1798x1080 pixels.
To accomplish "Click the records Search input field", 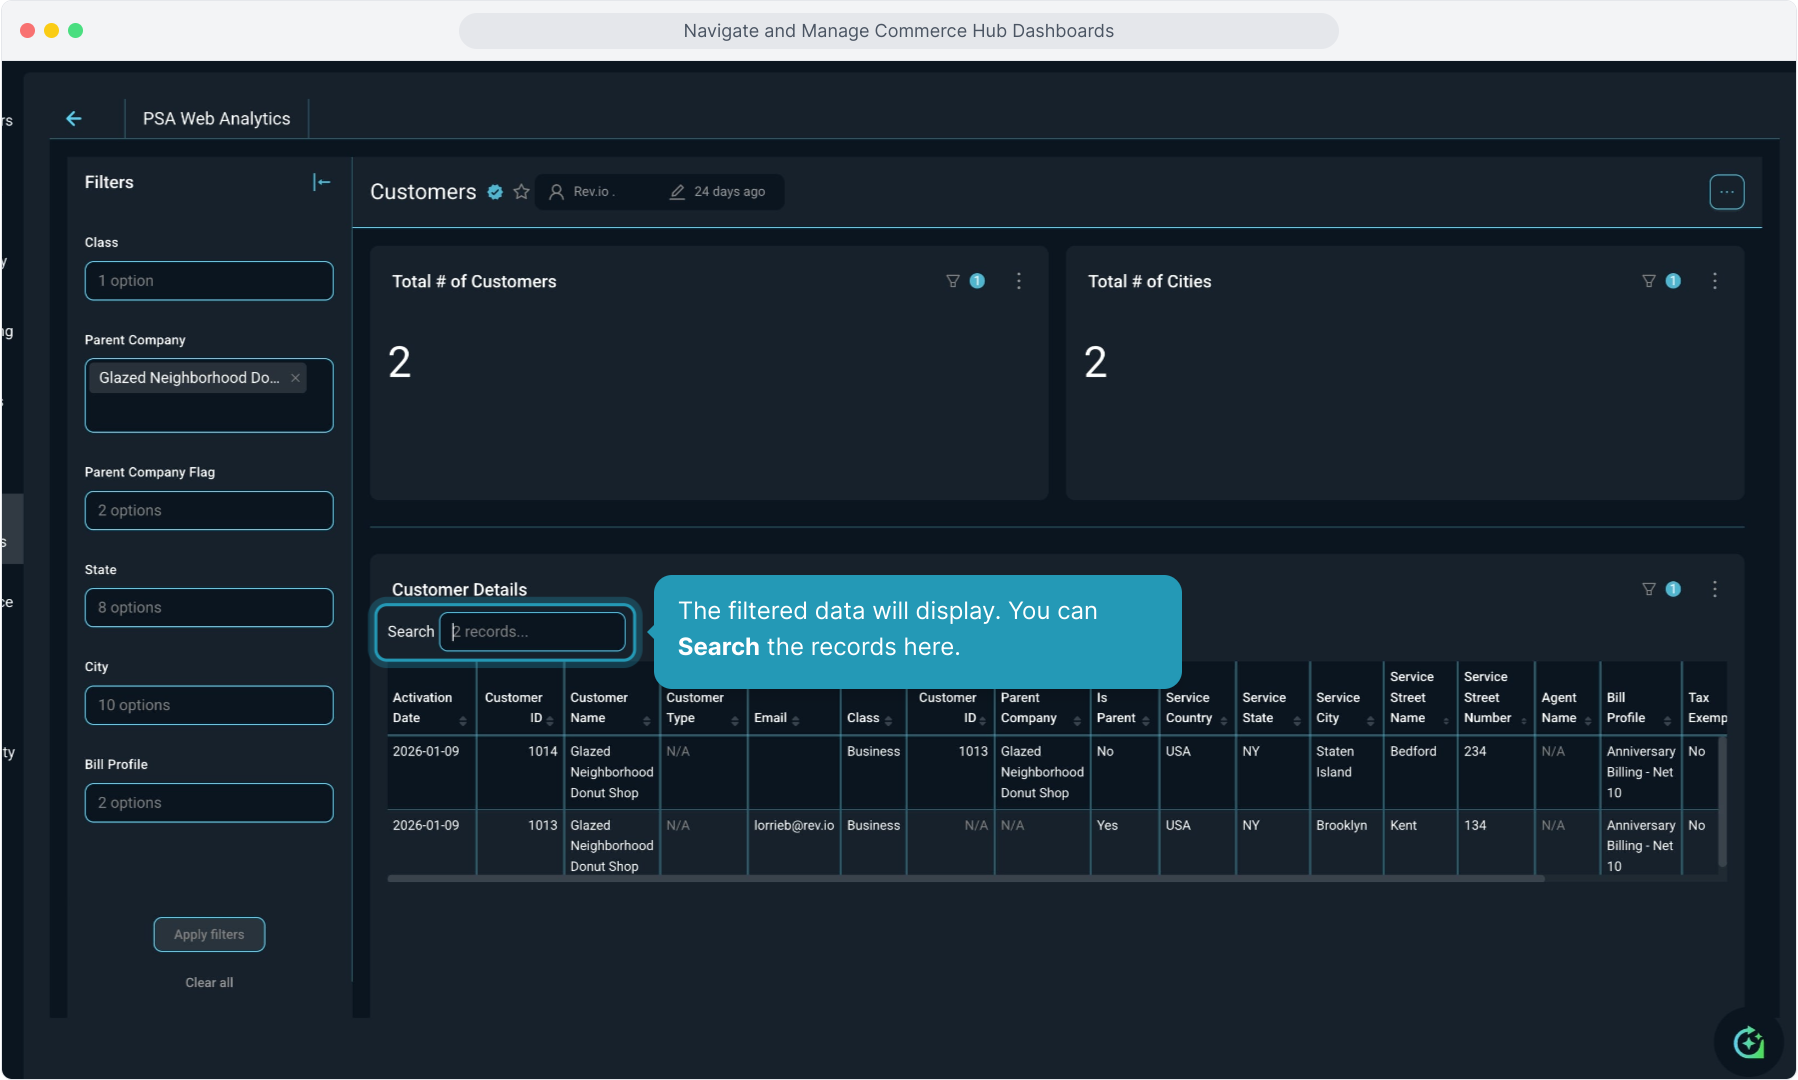I will pyautogui.click(x=533, y=632).
